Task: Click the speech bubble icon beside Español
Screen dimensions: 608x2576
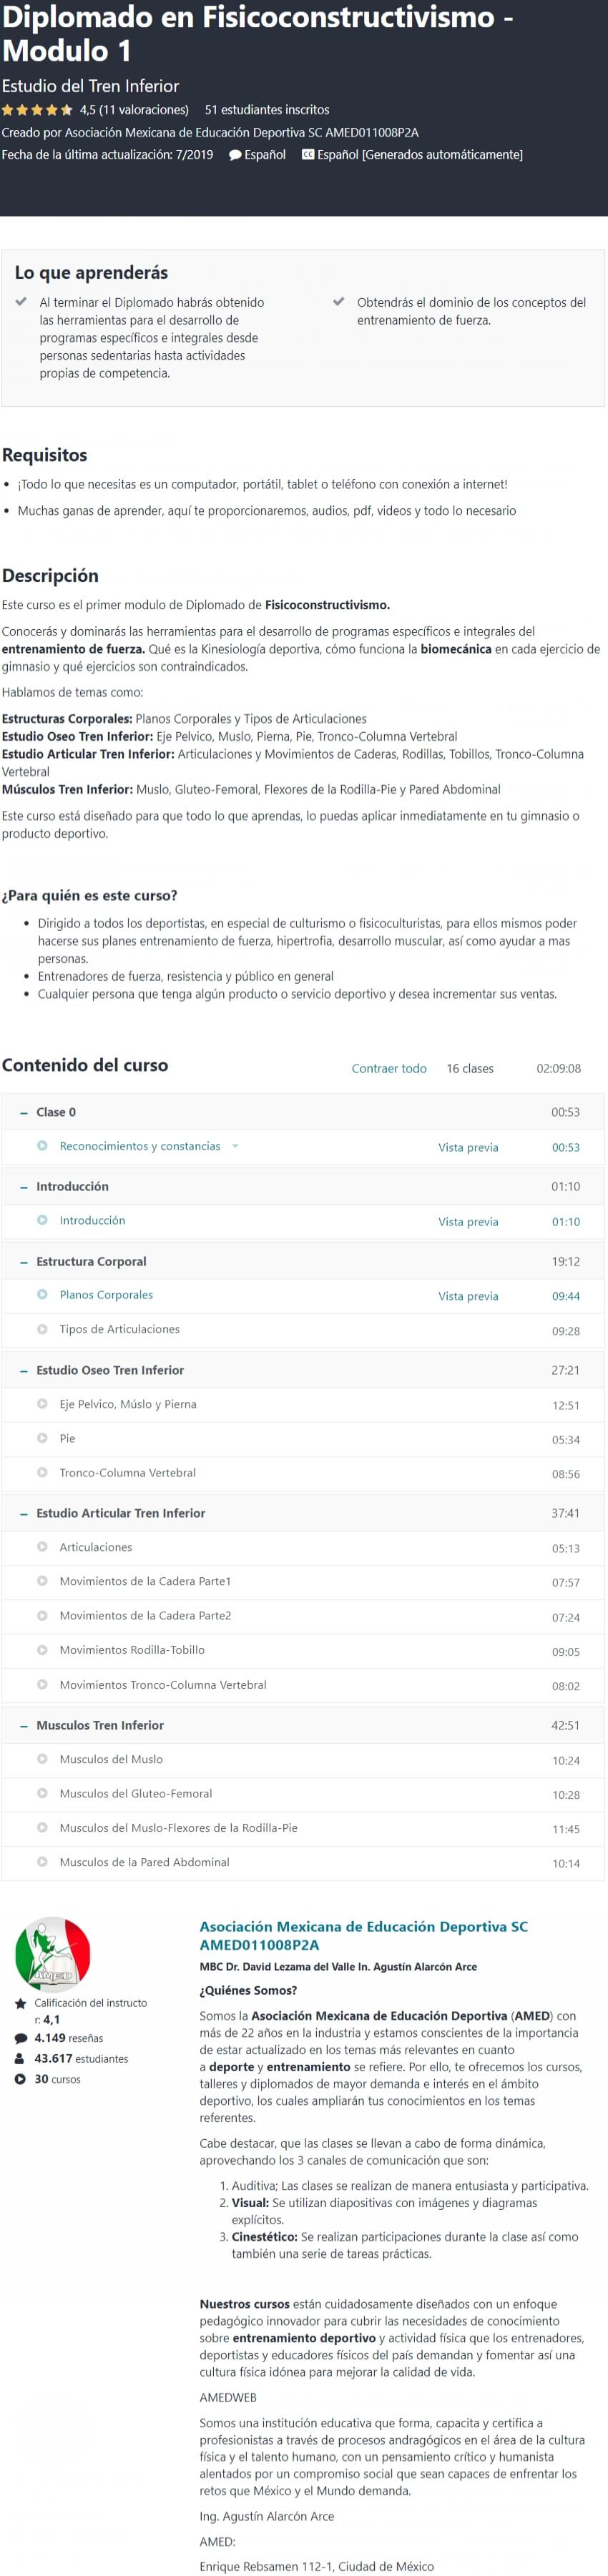Action: coord(235,155)
